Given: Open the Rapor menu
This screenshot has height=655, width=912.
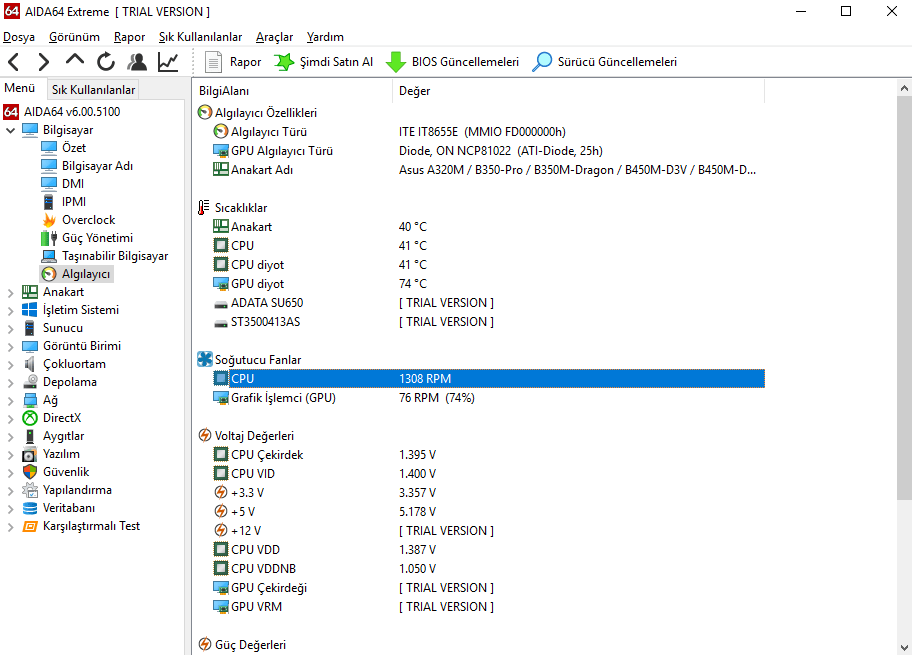Looking at the screenshot, I should tap(129, 37).
